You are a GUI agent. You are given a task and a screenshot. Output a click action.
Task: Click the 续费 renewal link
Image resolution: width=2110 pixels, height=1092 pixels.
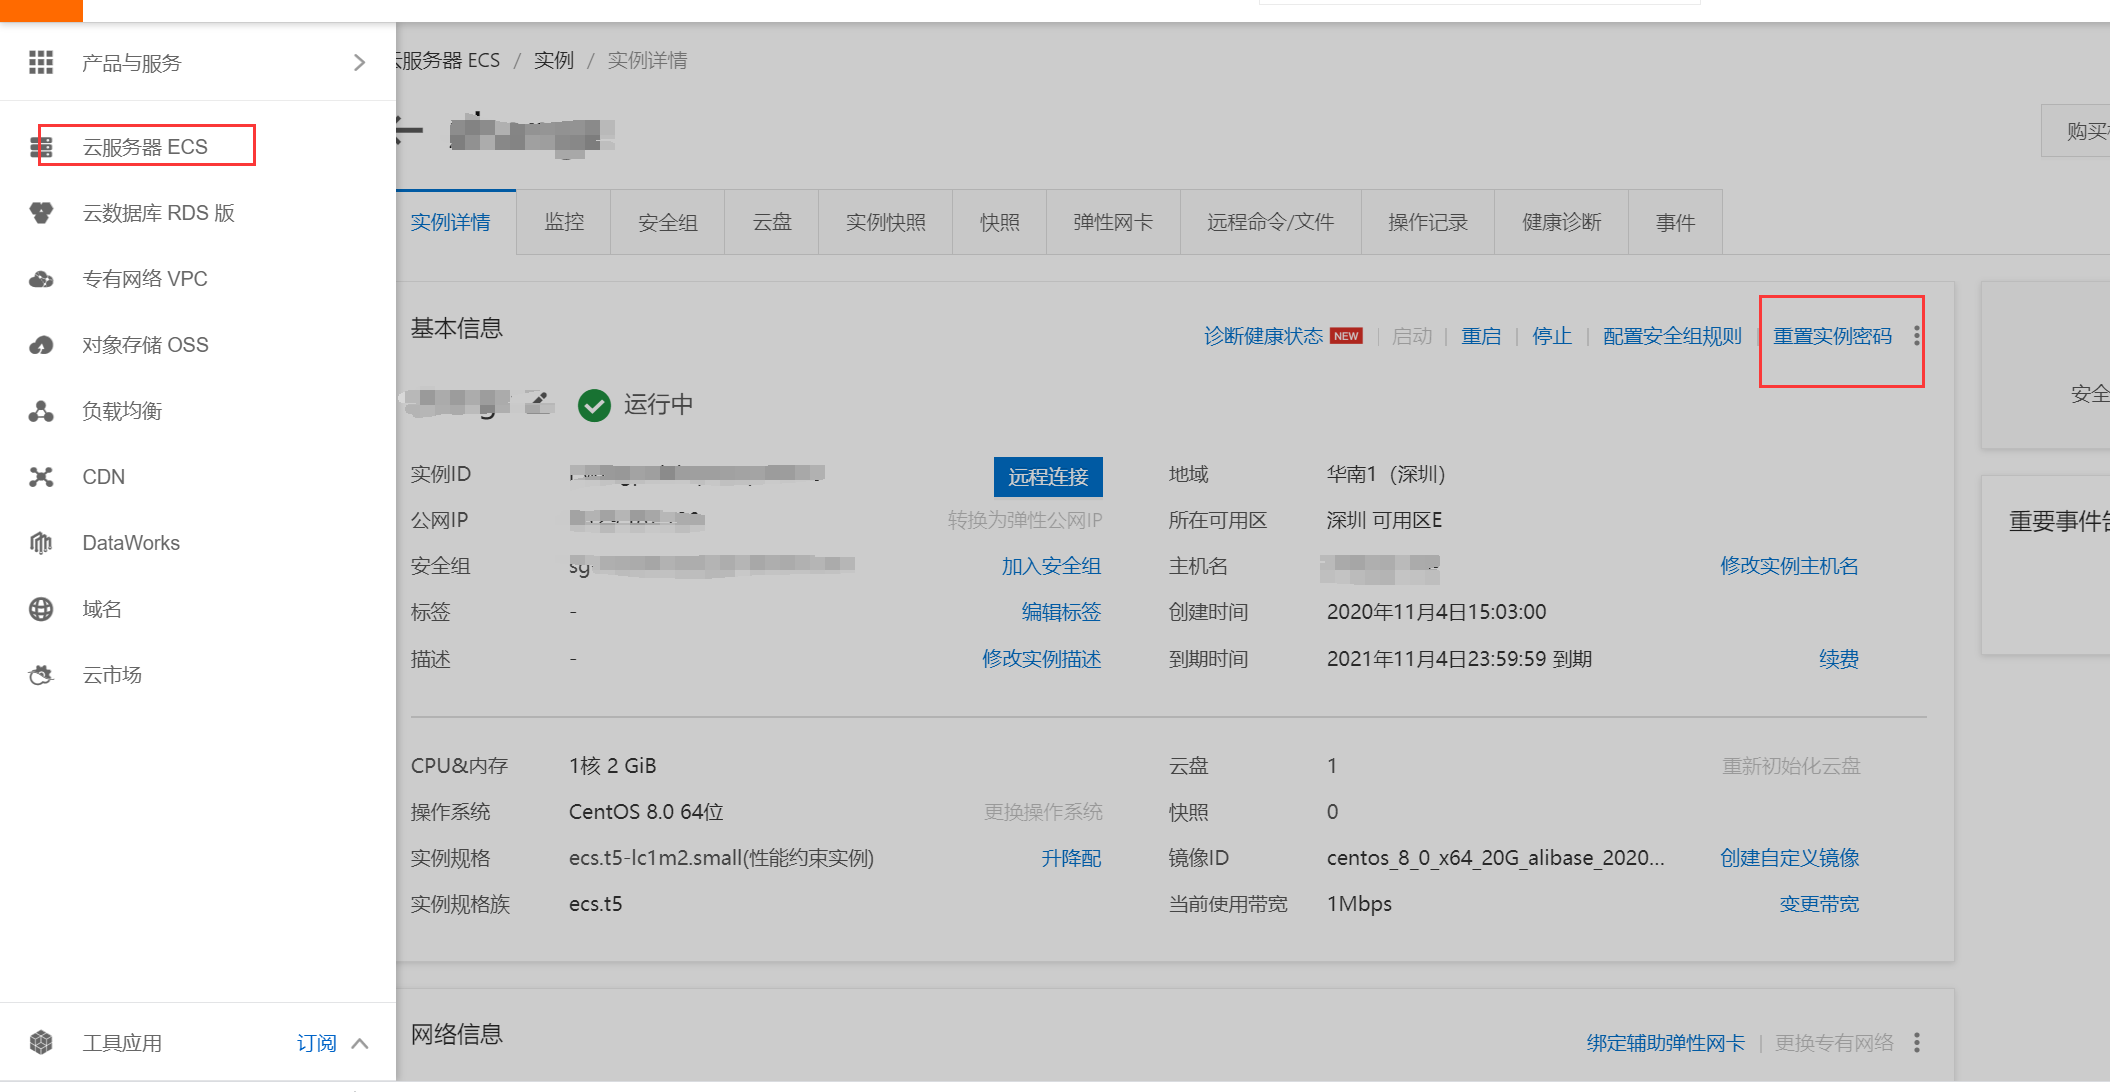click(x=1838, y=659)
